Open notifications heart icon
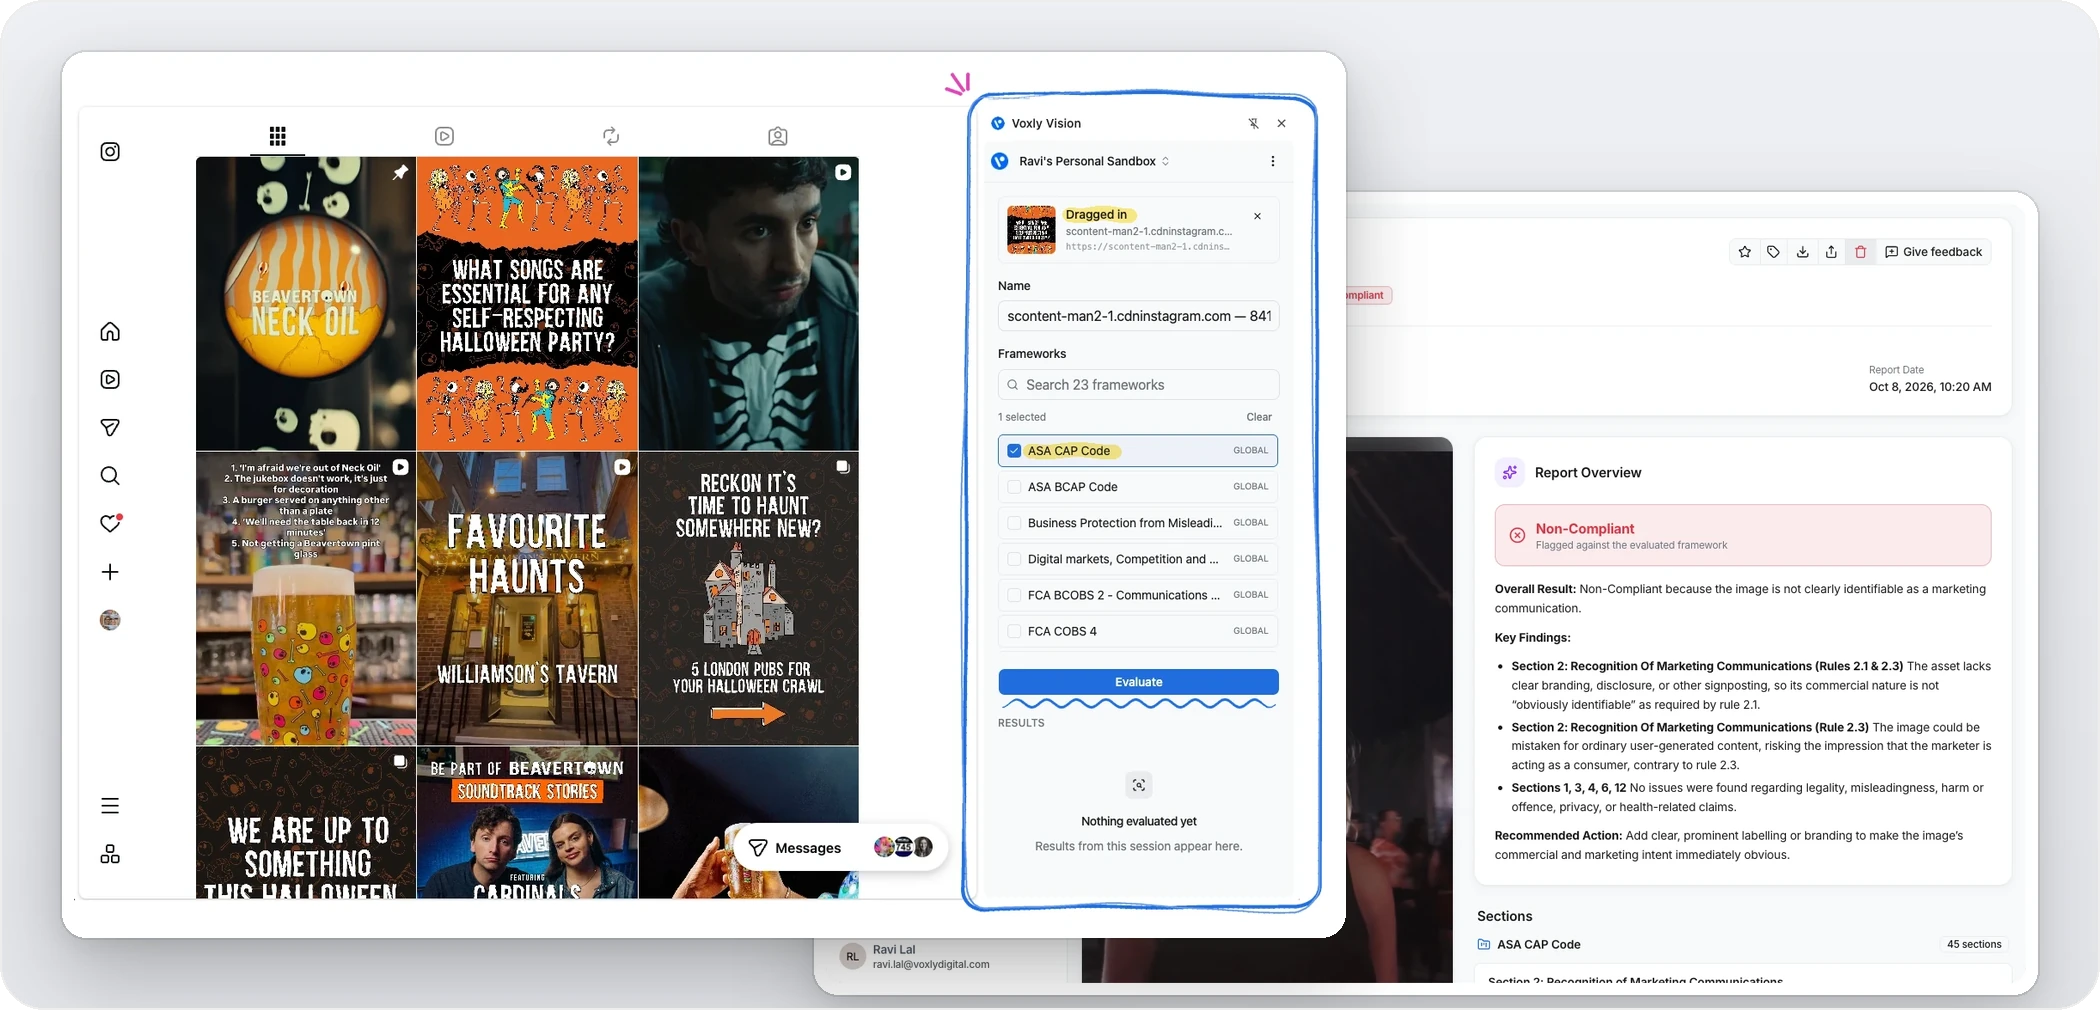2100x1010 pixels. click(x=110, y=523)
